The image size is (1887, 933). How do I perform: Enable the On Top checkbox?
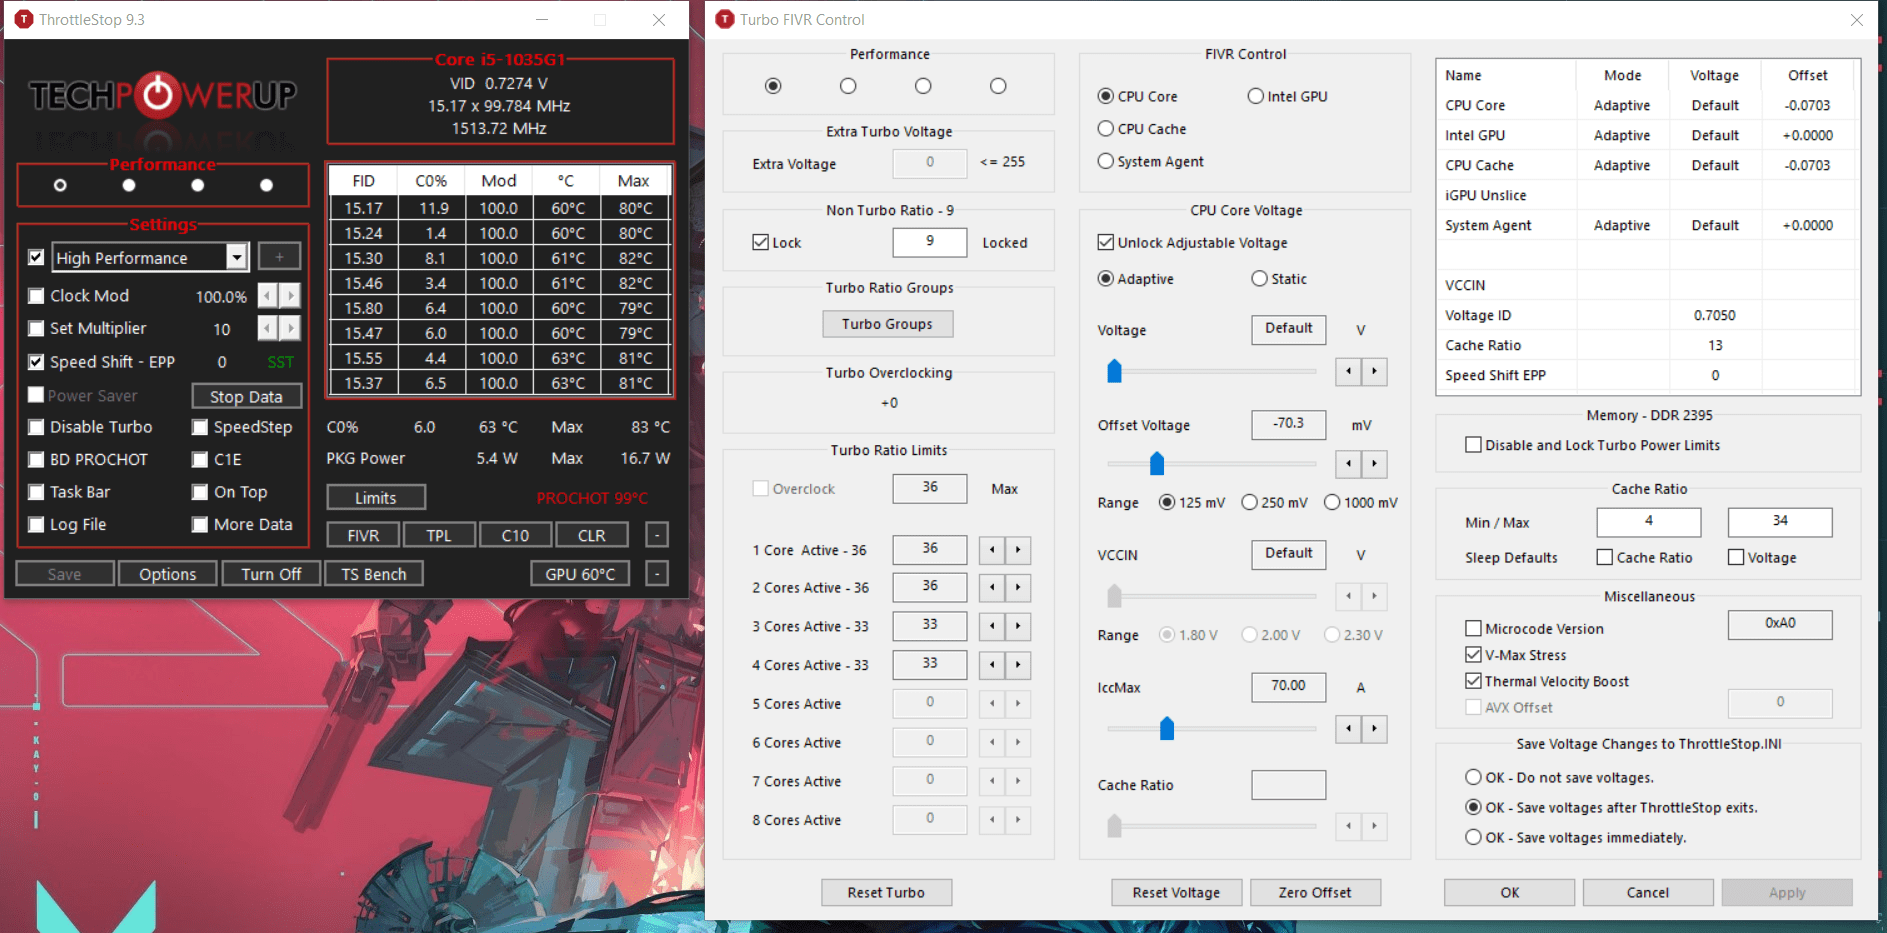[200, 491]
